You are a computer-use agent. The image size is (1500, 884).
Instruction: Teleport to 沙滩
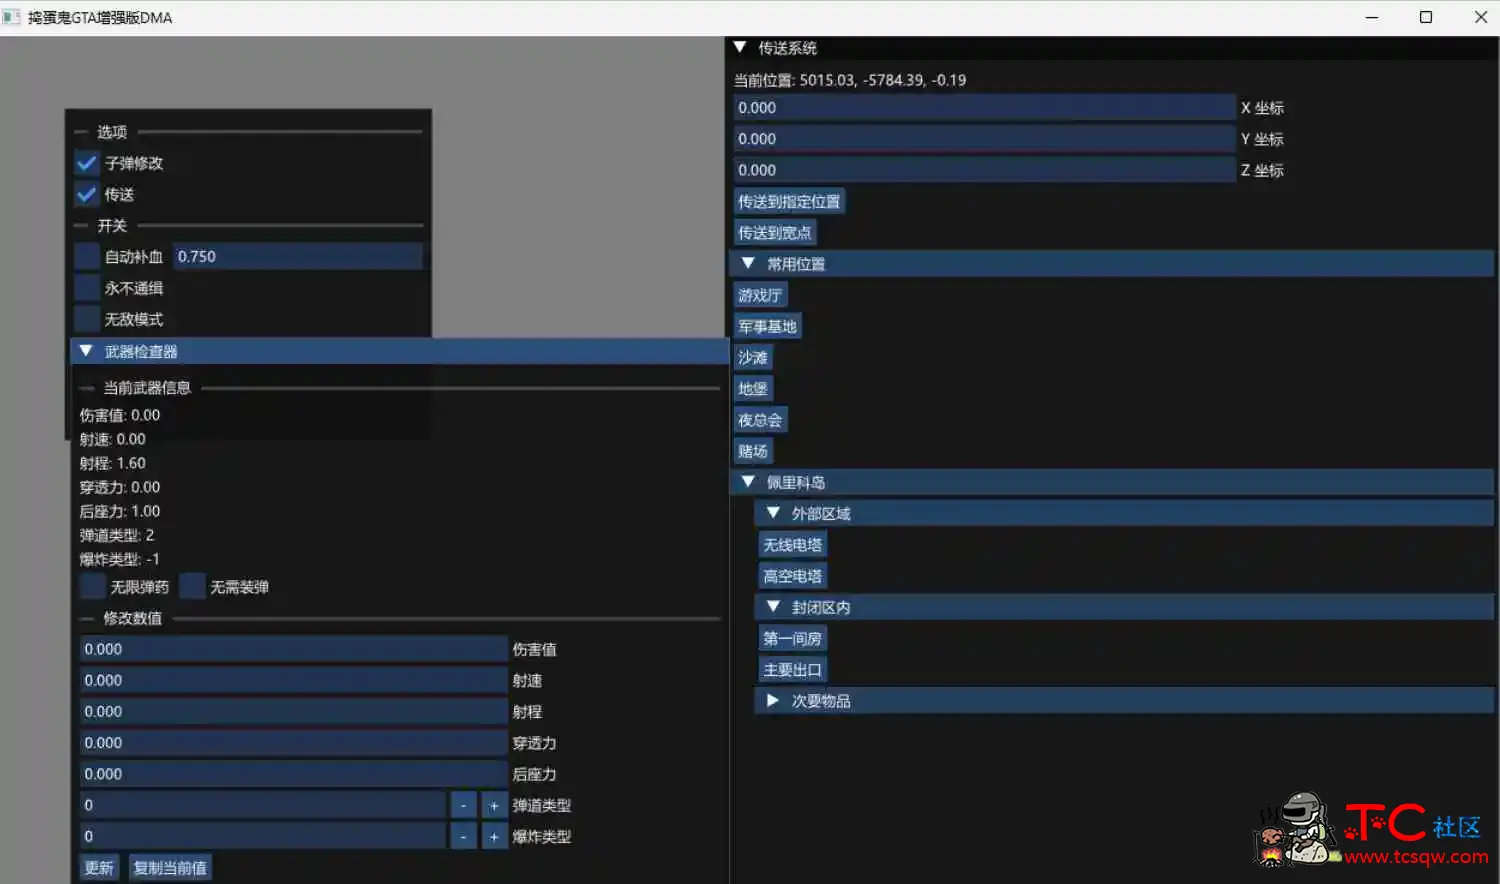[x=753, y=357]
